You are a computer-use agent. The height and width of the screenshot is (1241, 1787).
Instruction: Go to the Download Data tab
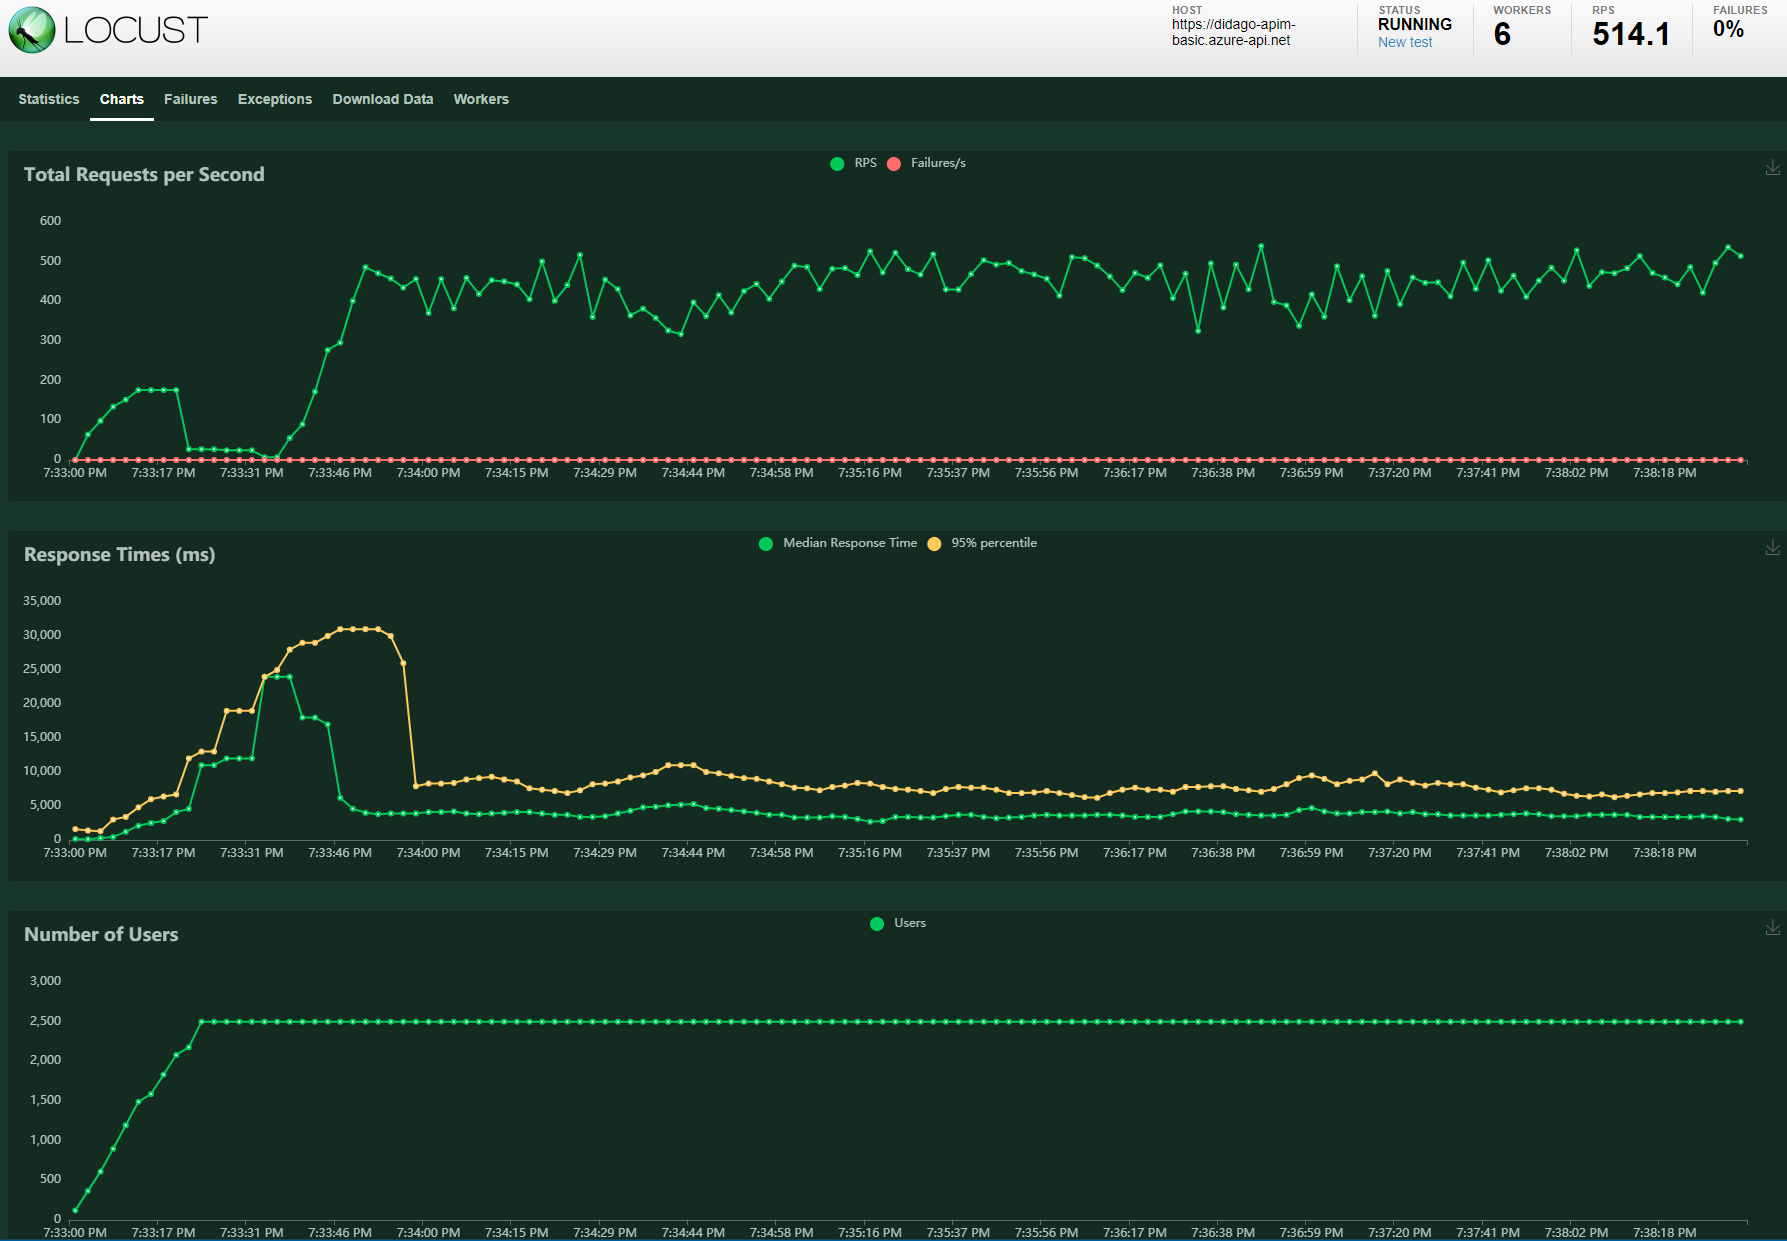point(382,99)
